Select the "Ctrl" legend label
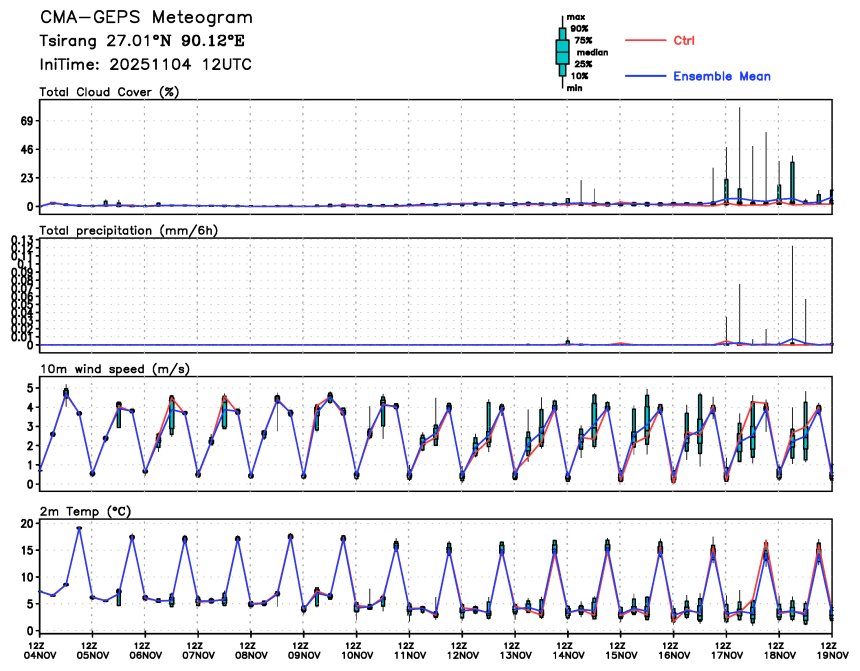Image resolution: width=860 pixels, height=671 pixels. [684, 40]
